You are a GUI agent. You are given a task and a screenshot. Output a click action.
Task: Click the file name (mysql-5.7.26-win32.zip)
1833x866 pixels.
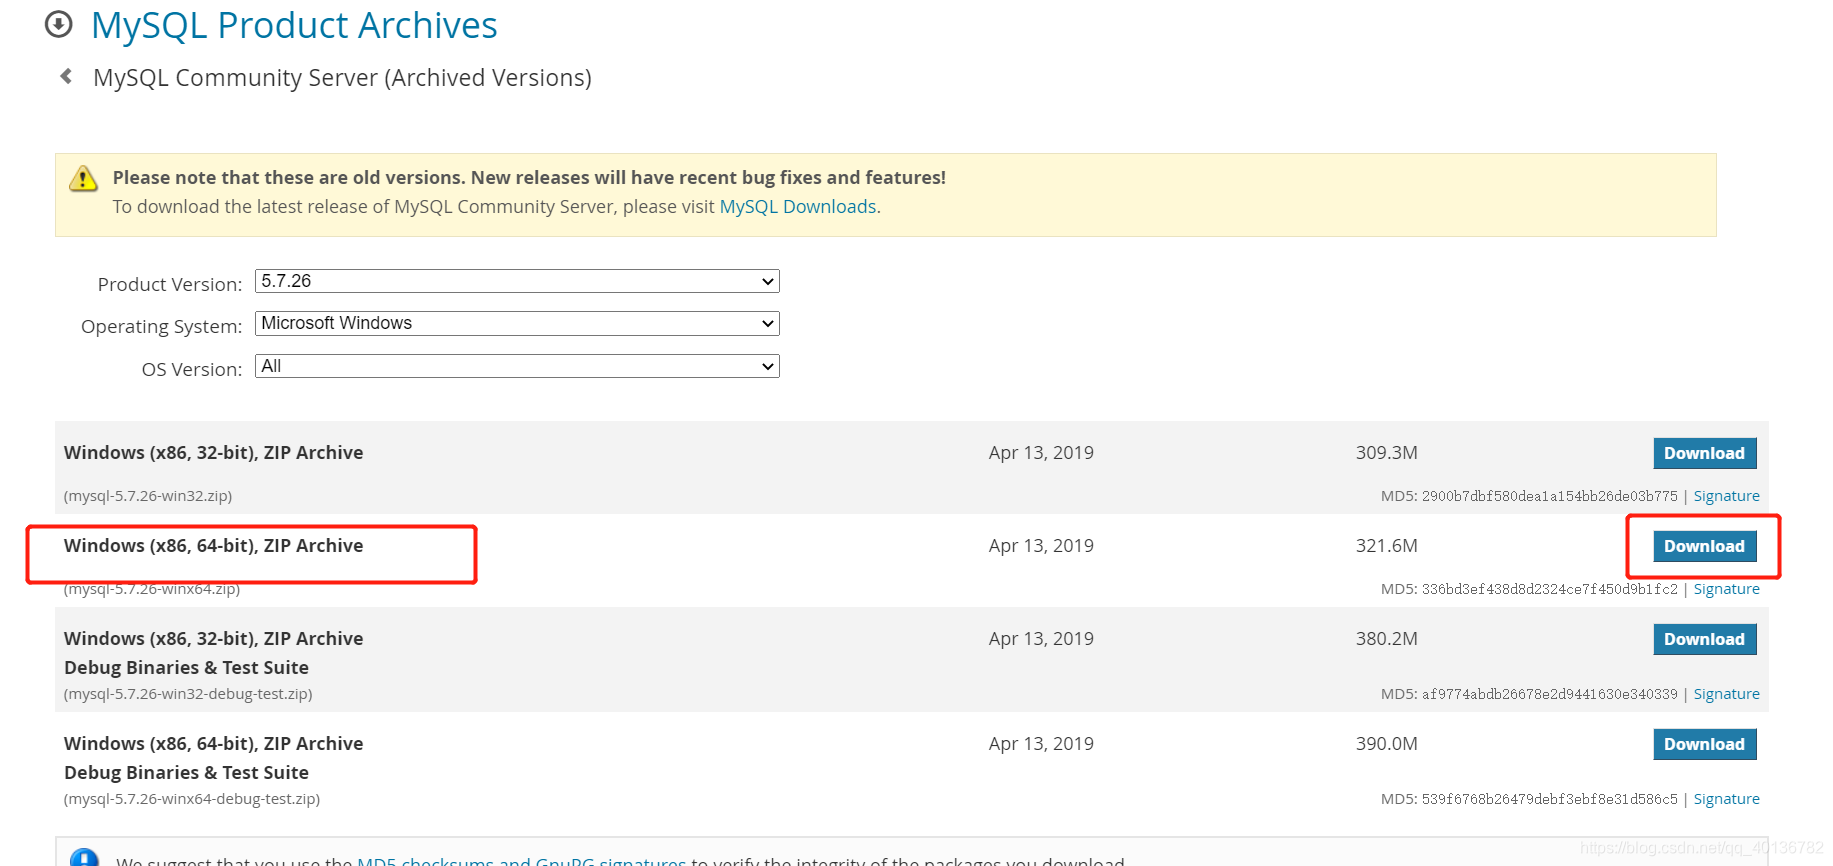click(148, 496)
